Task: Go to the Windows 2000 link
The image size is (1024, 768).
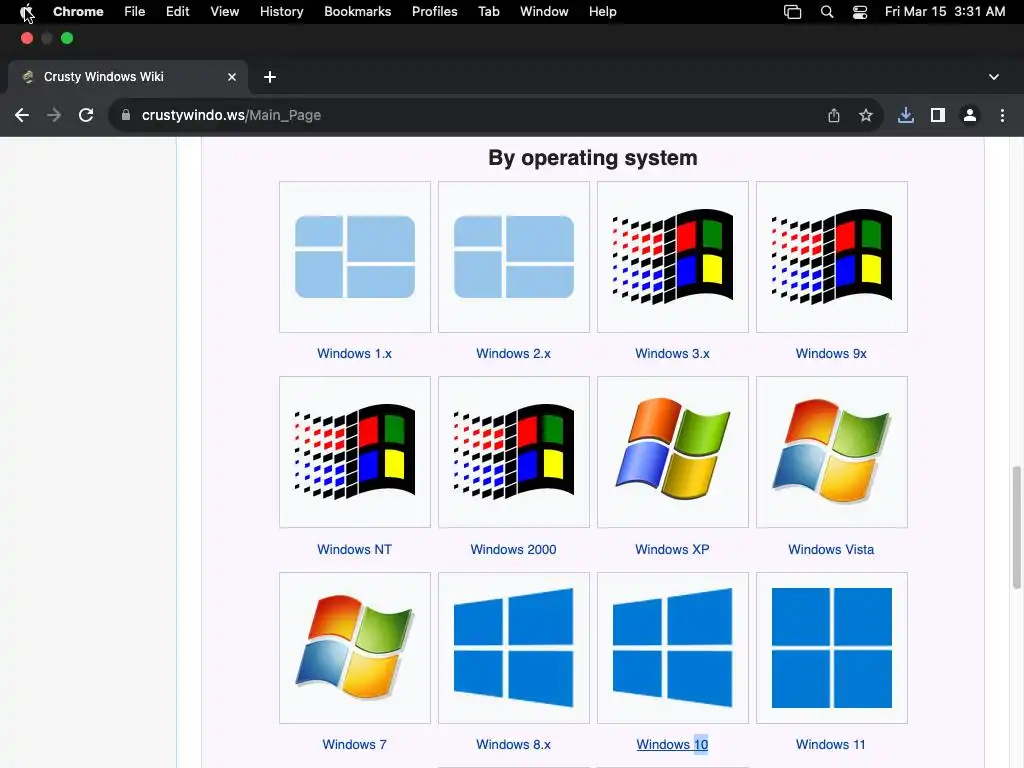Action: (513, 549)
